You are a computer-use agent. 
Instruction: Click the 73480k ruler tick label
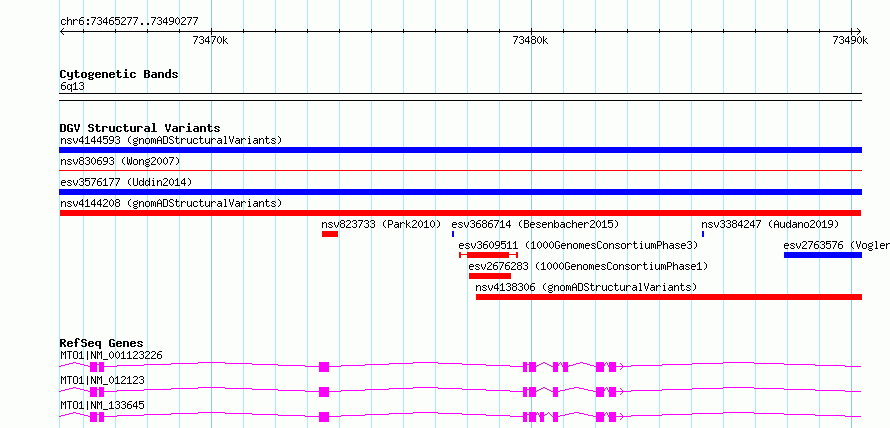point(531,40)
